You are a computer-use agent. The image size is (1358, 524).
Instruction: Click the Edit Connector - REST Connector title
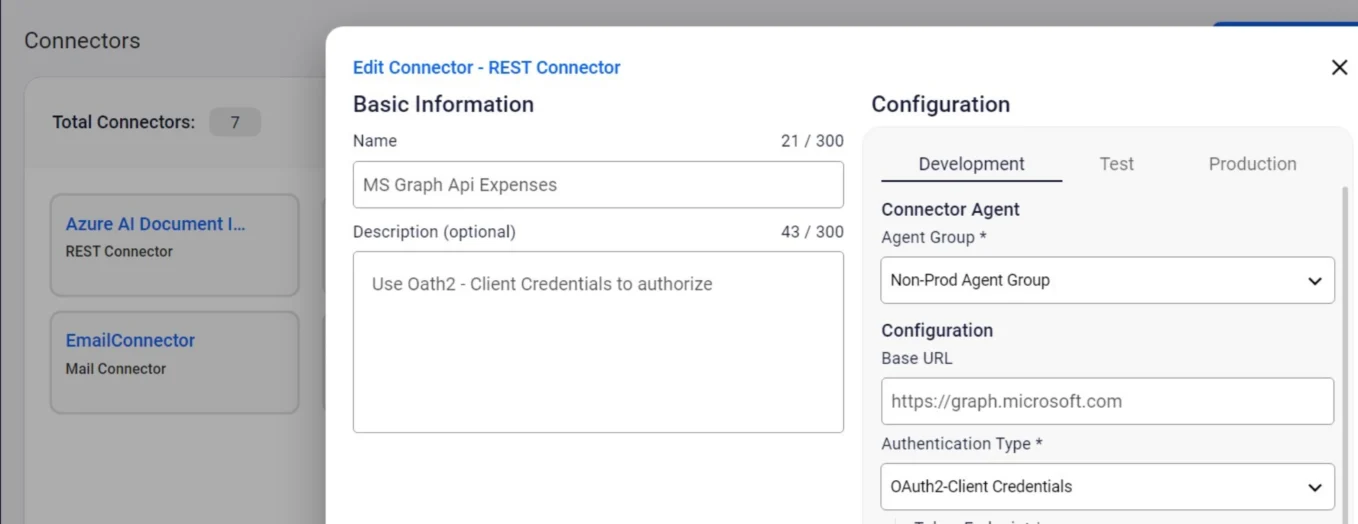point(486,67)
